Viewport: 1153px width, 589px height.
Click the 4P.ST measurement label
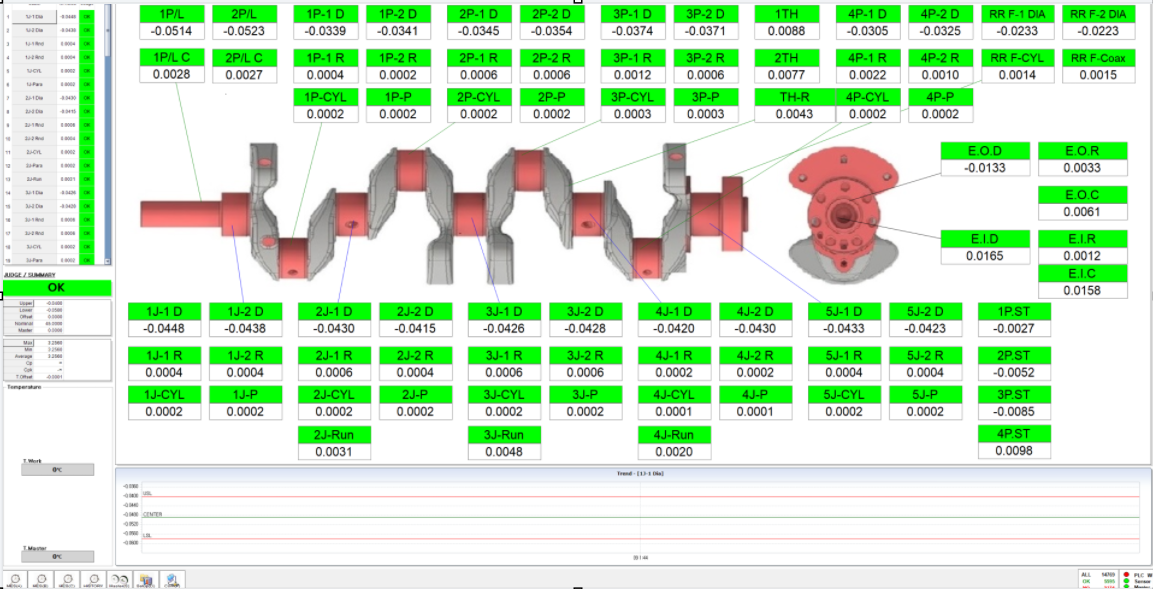pyautogui.click(x=1013, y=433)
